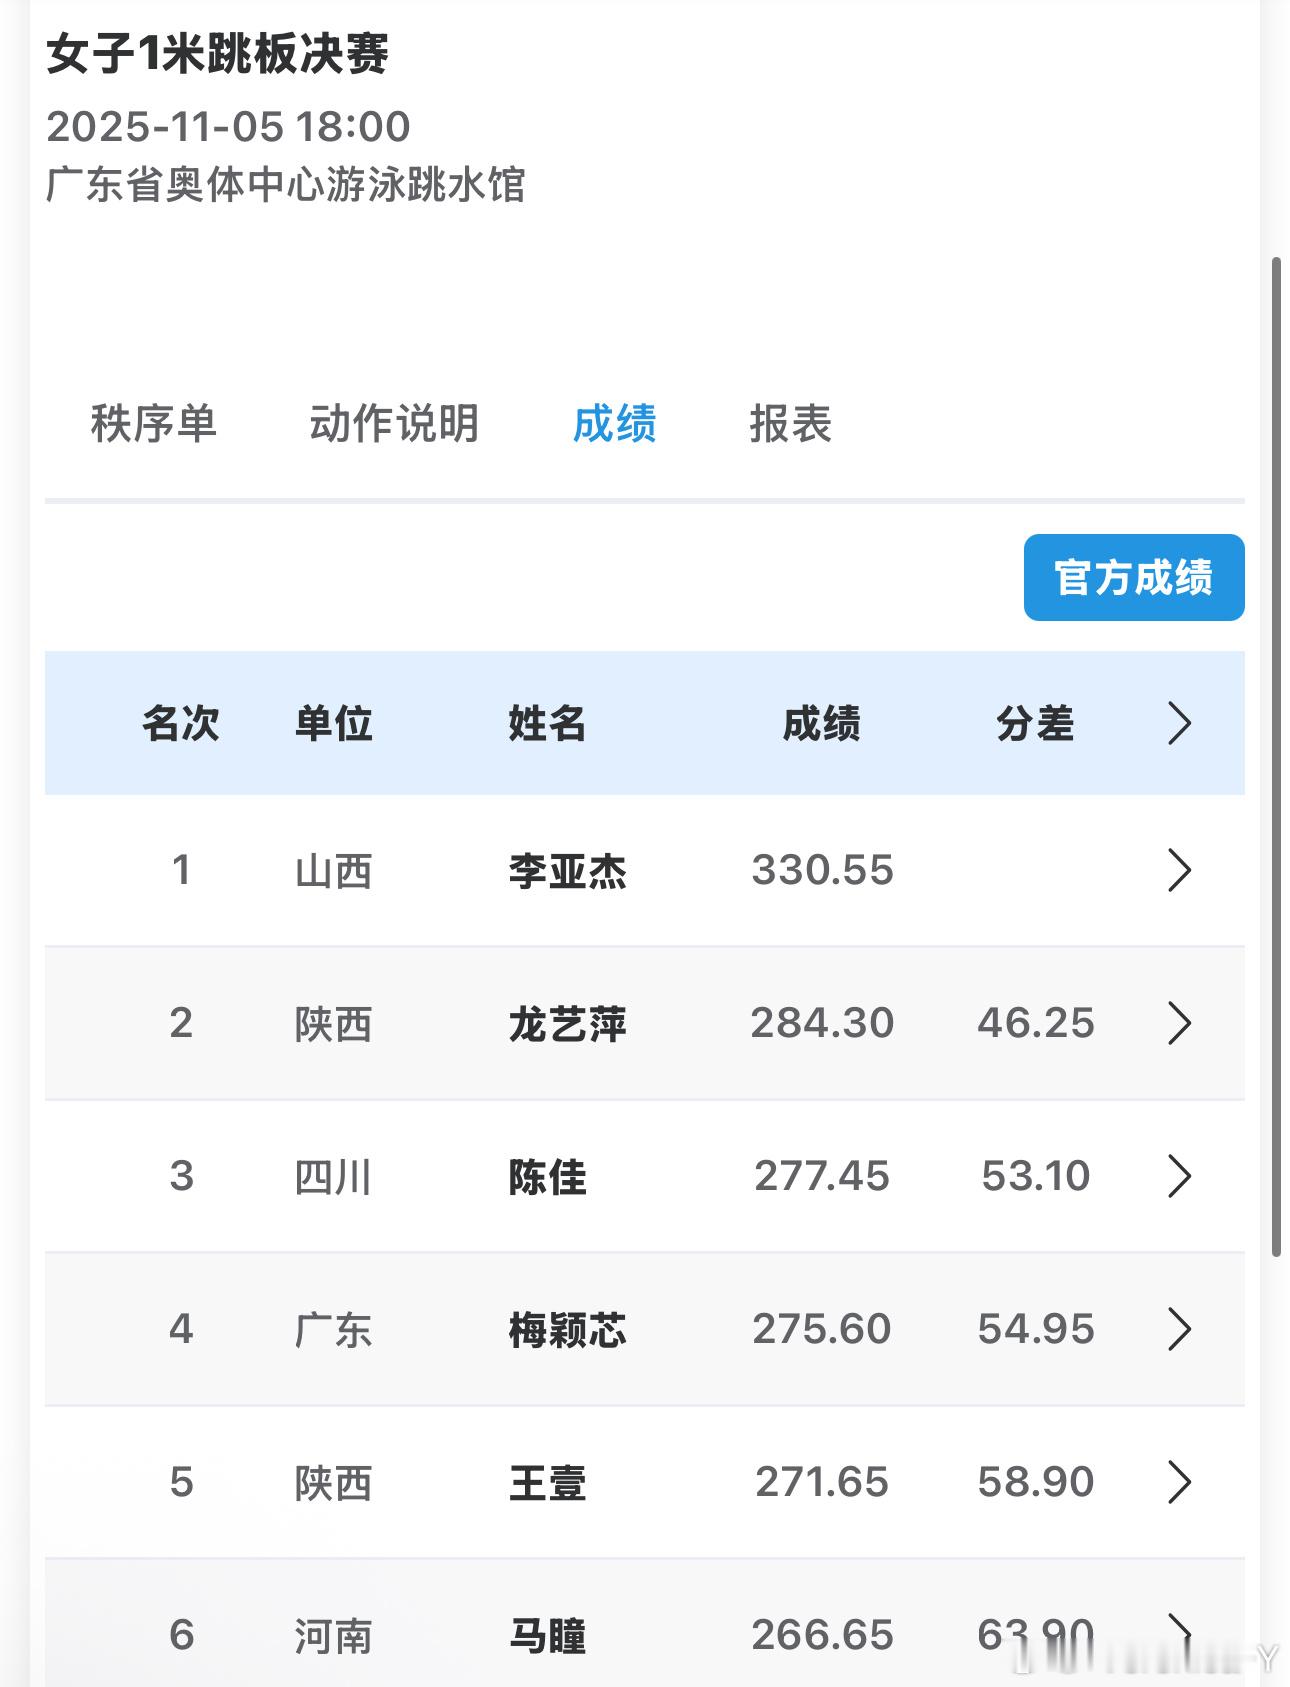
Task: Open details arrow for 龙艺萍 row
Action: pyautogui.click(x=1179, y=1023)
